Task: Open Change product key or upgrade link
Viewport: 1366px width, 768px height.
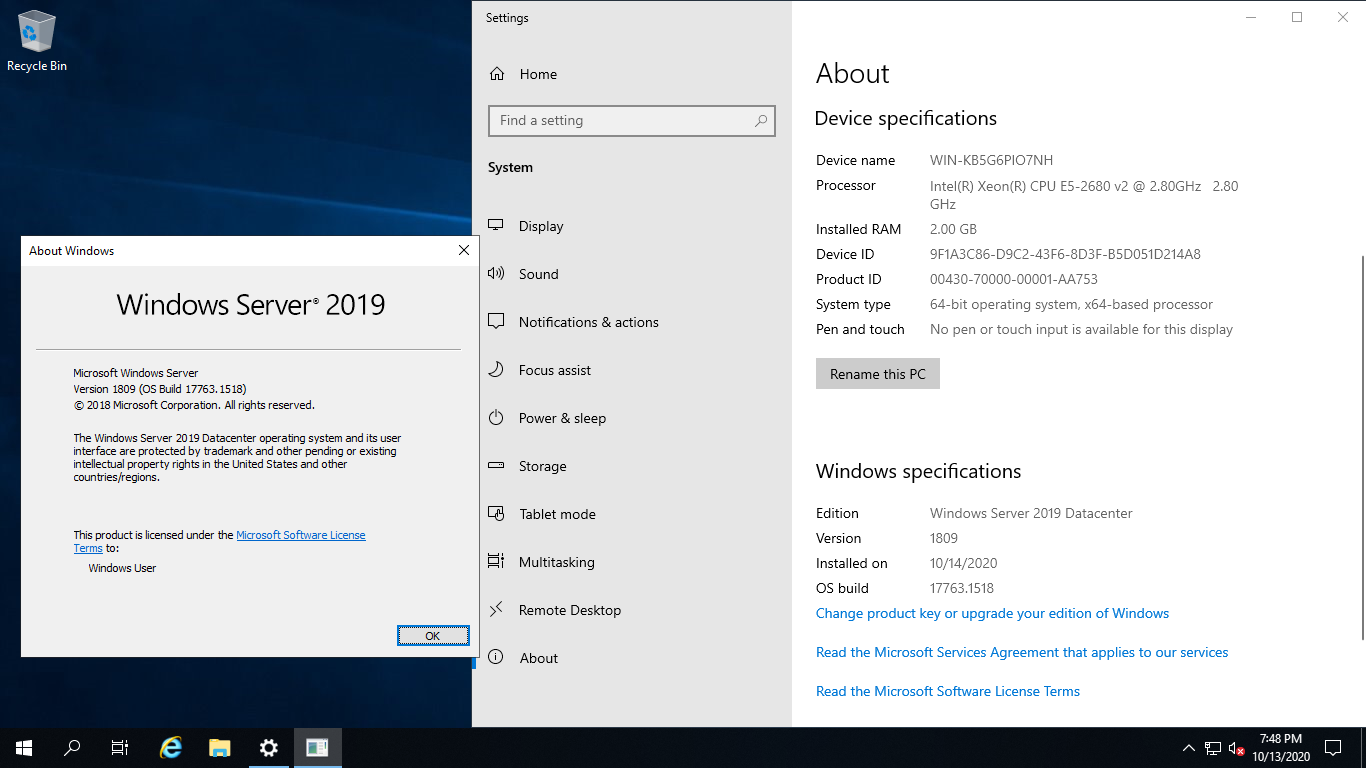Action: (x=992, y=613)
